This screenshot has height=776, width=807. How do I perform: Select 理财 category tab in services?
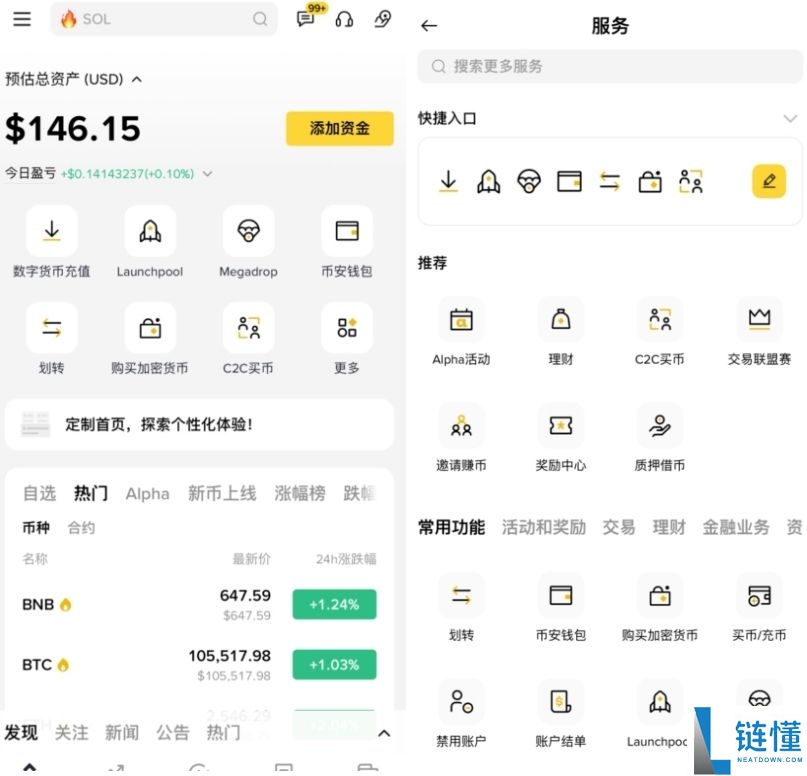669,527
